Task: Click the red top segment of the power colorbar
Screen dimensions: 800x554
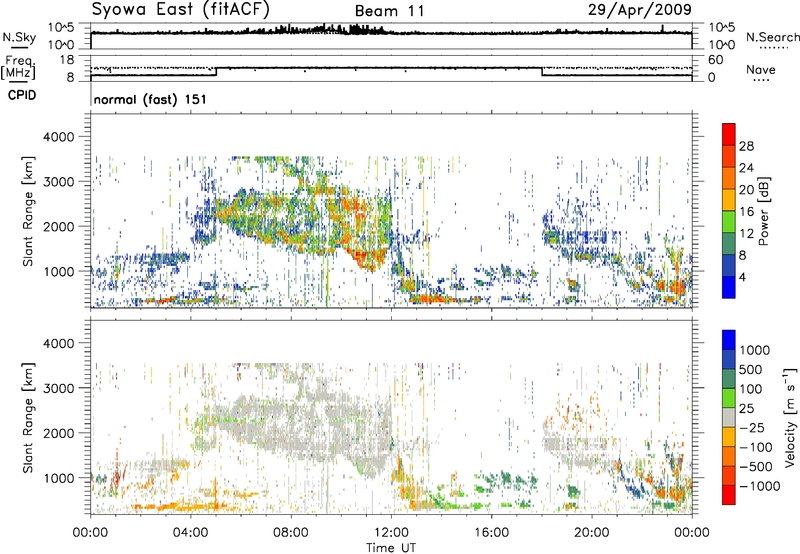Action: pos(729,134)
